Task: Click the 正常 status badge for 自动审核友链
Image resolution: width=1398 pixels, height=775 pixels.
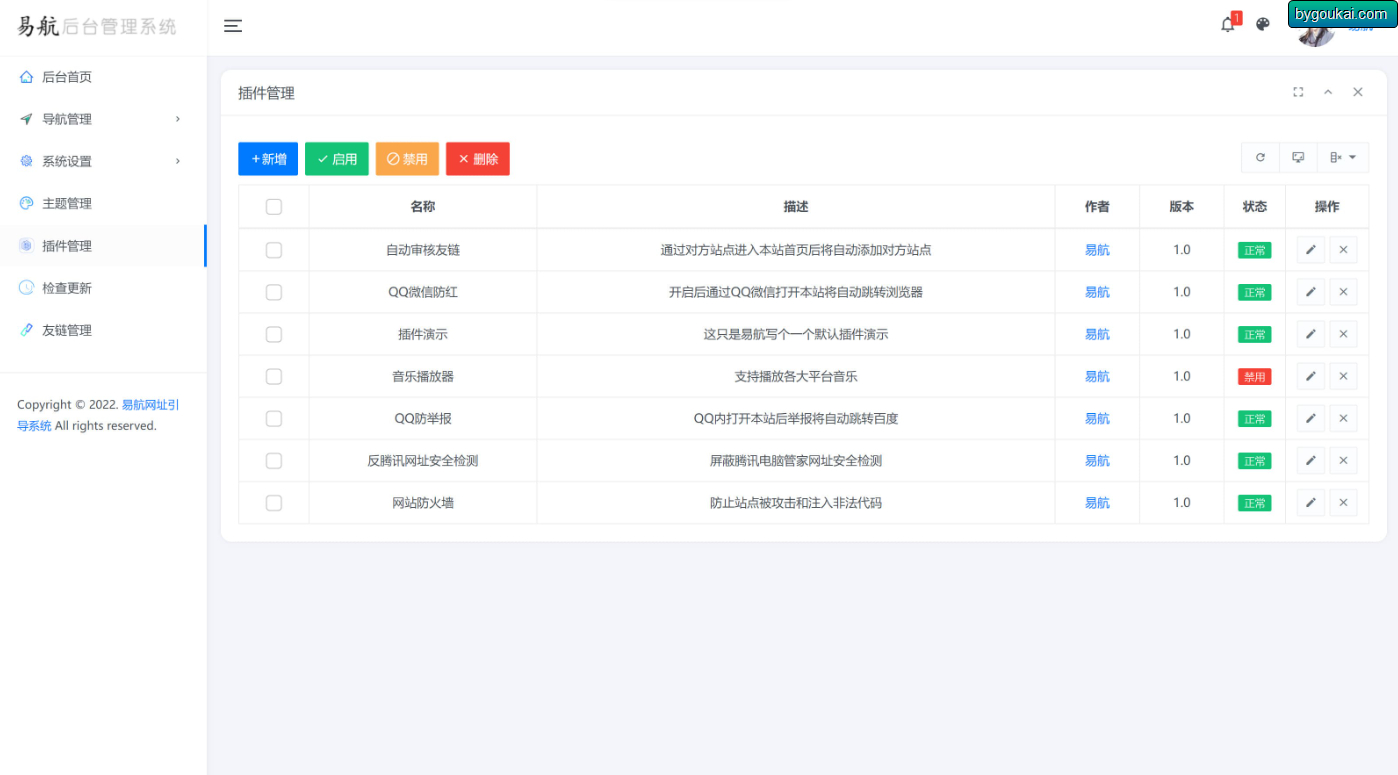Action: pos(1254,250)
